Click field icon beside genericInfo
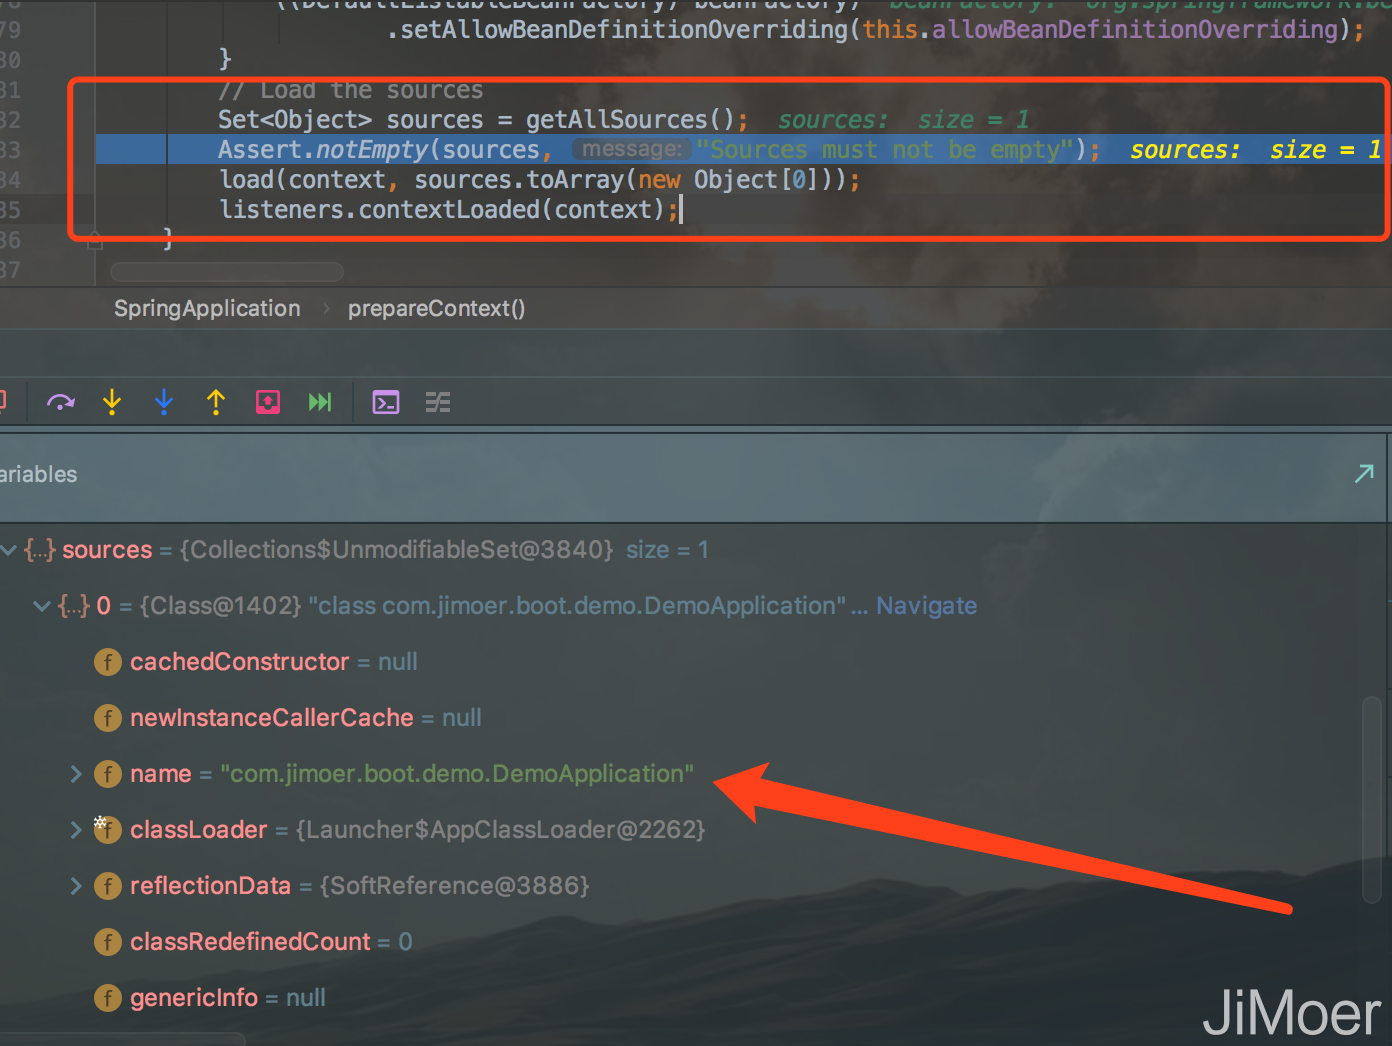The height and width of the screenshot is (1046, 1392). pos(108,998)
